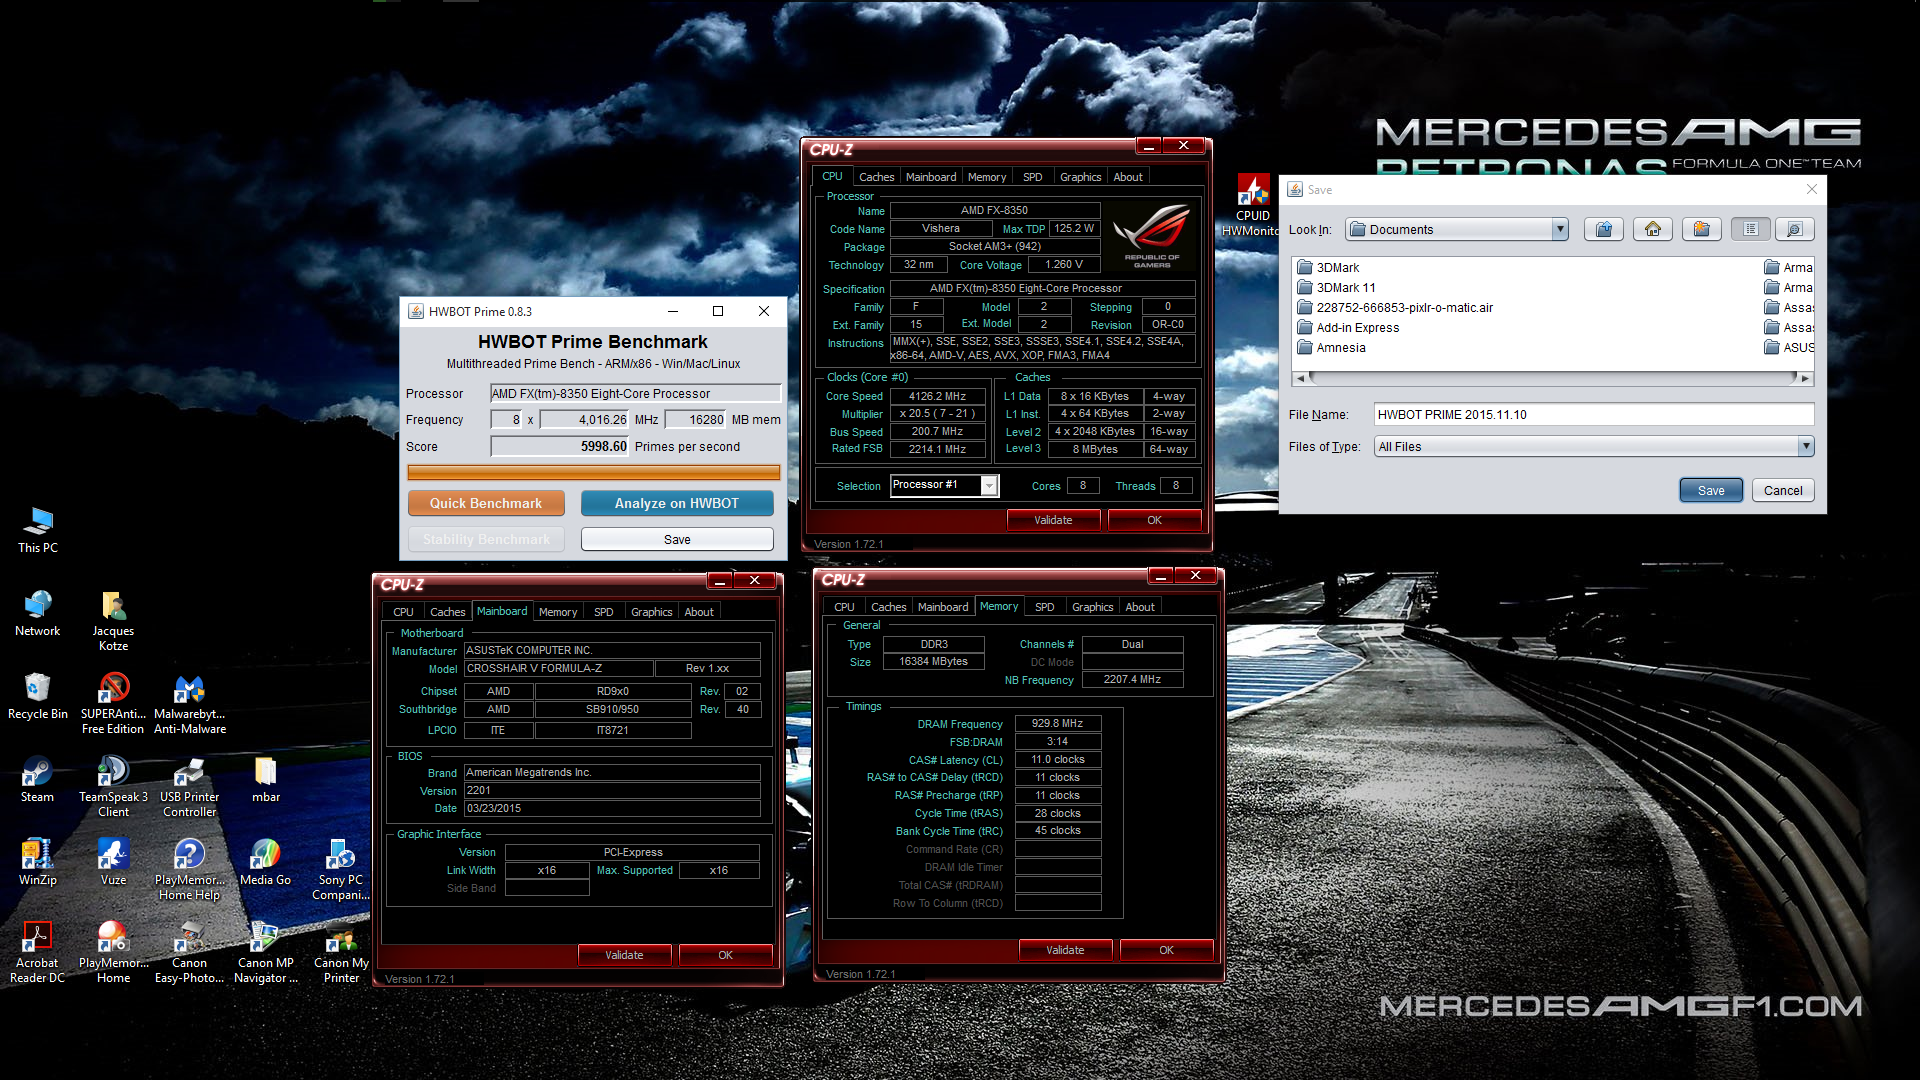The image size is (1920, 1080).
Task: Select the Amnesia folder
Action: coord(1331,347)
